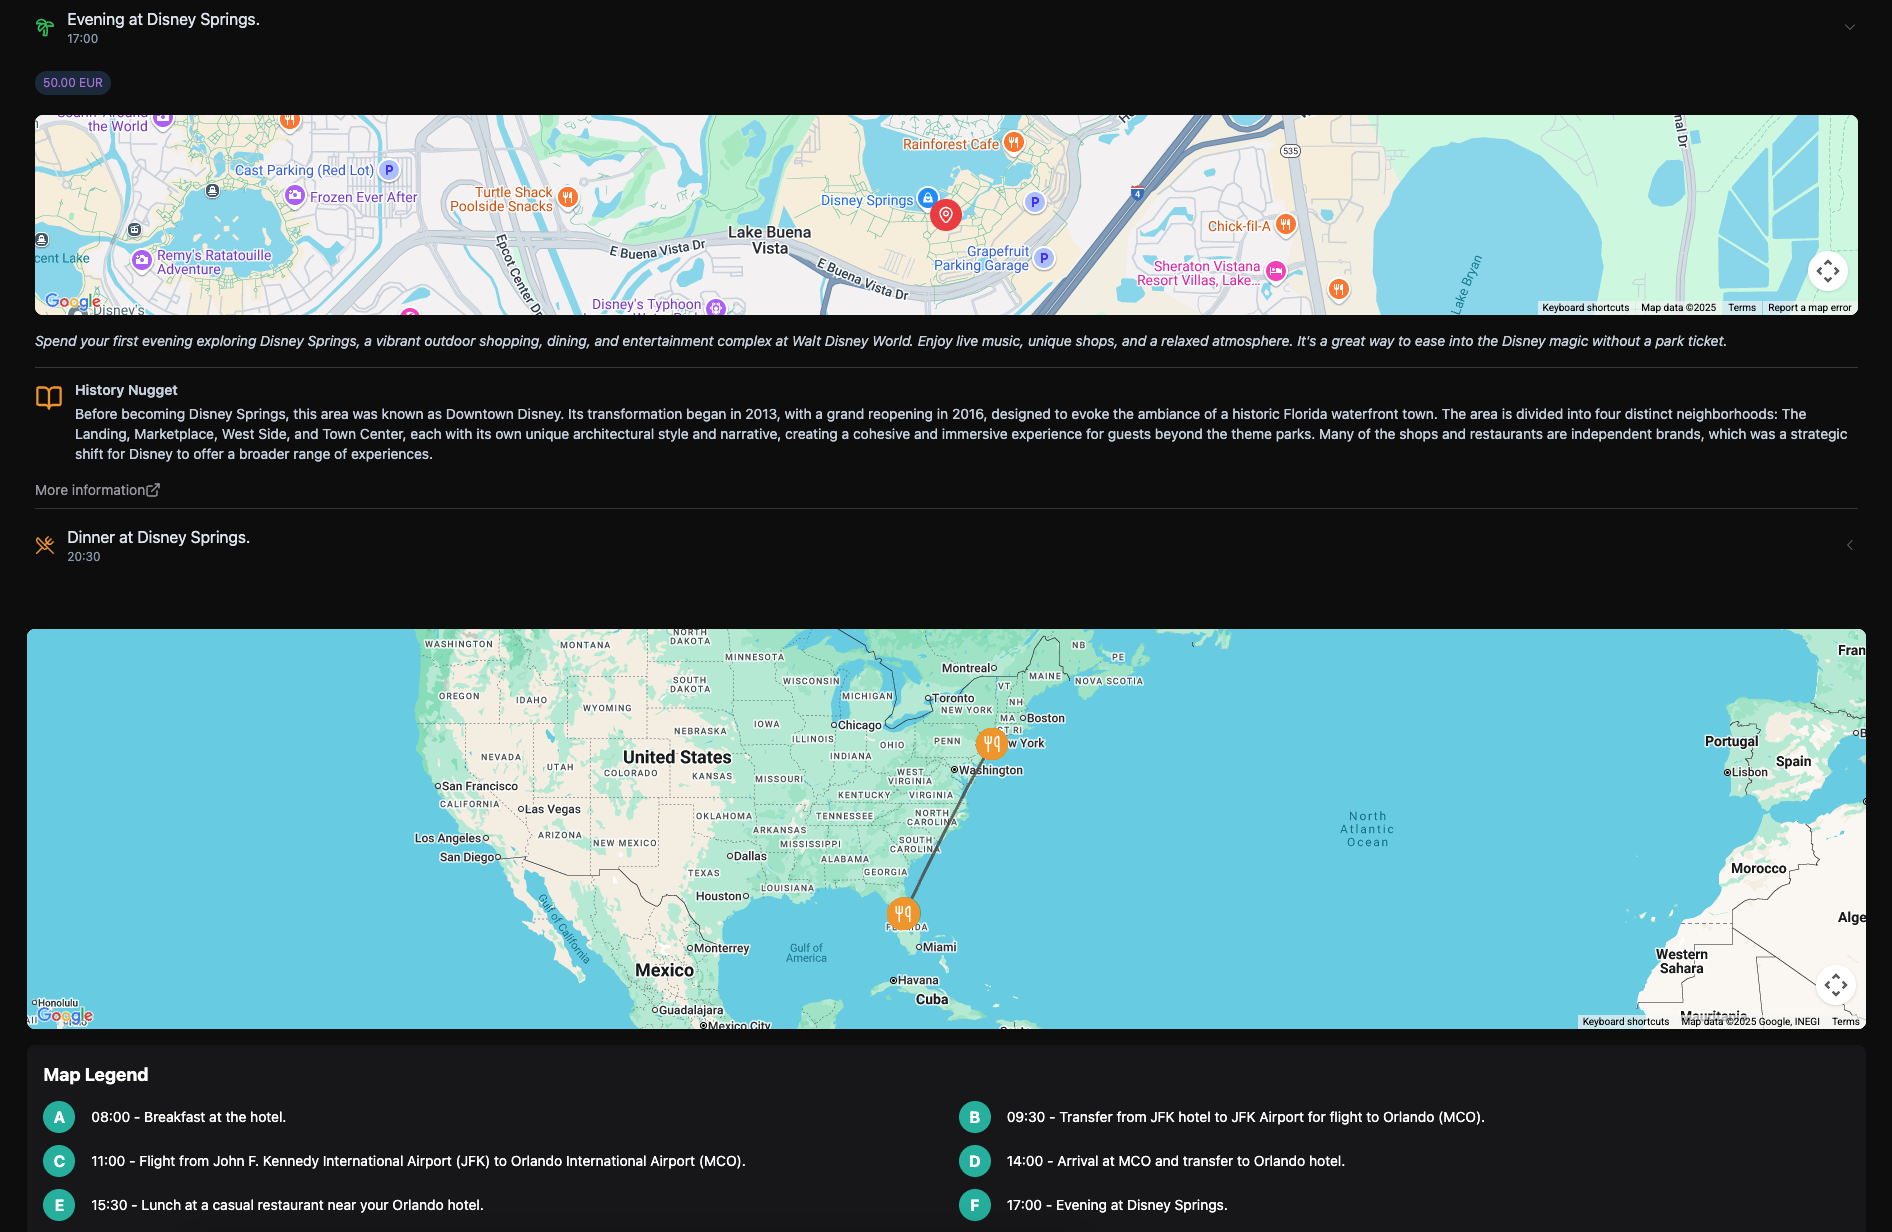Click the crossed-utensils dinner icon
The height and width of the screenshot is (1232, 1892).
point(44,544)
